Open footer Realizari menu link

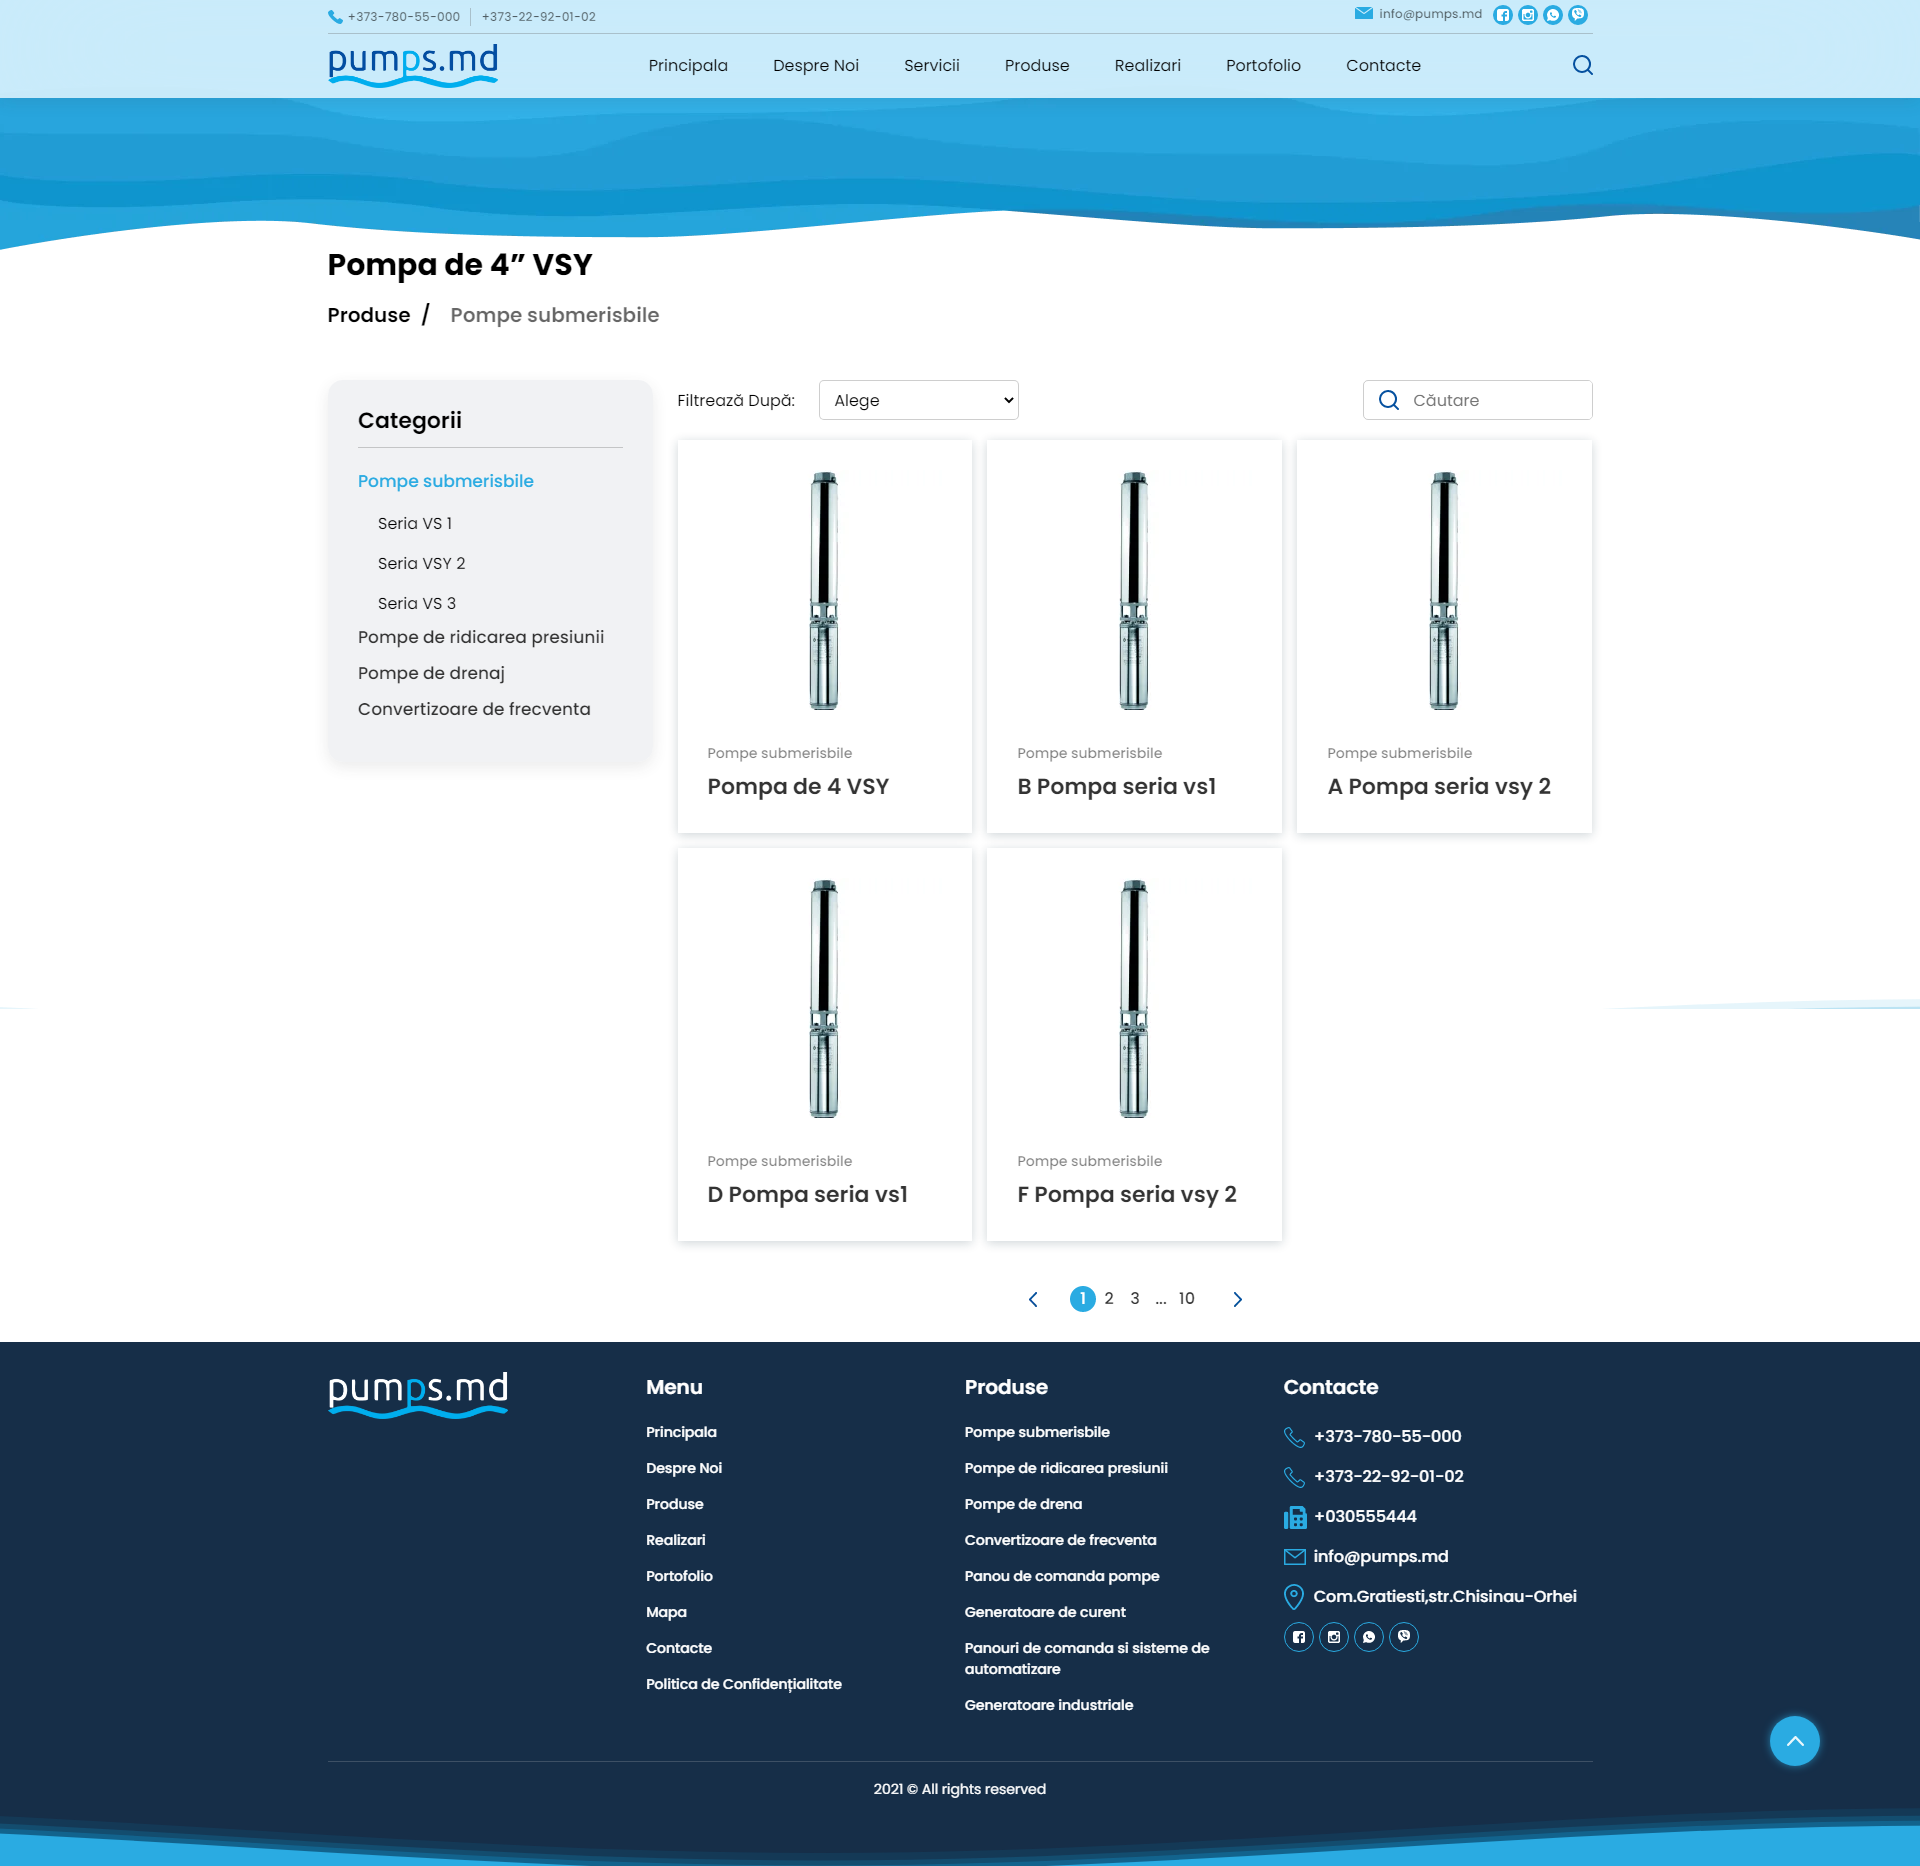pyautogui.click(x=675, y=1540)
